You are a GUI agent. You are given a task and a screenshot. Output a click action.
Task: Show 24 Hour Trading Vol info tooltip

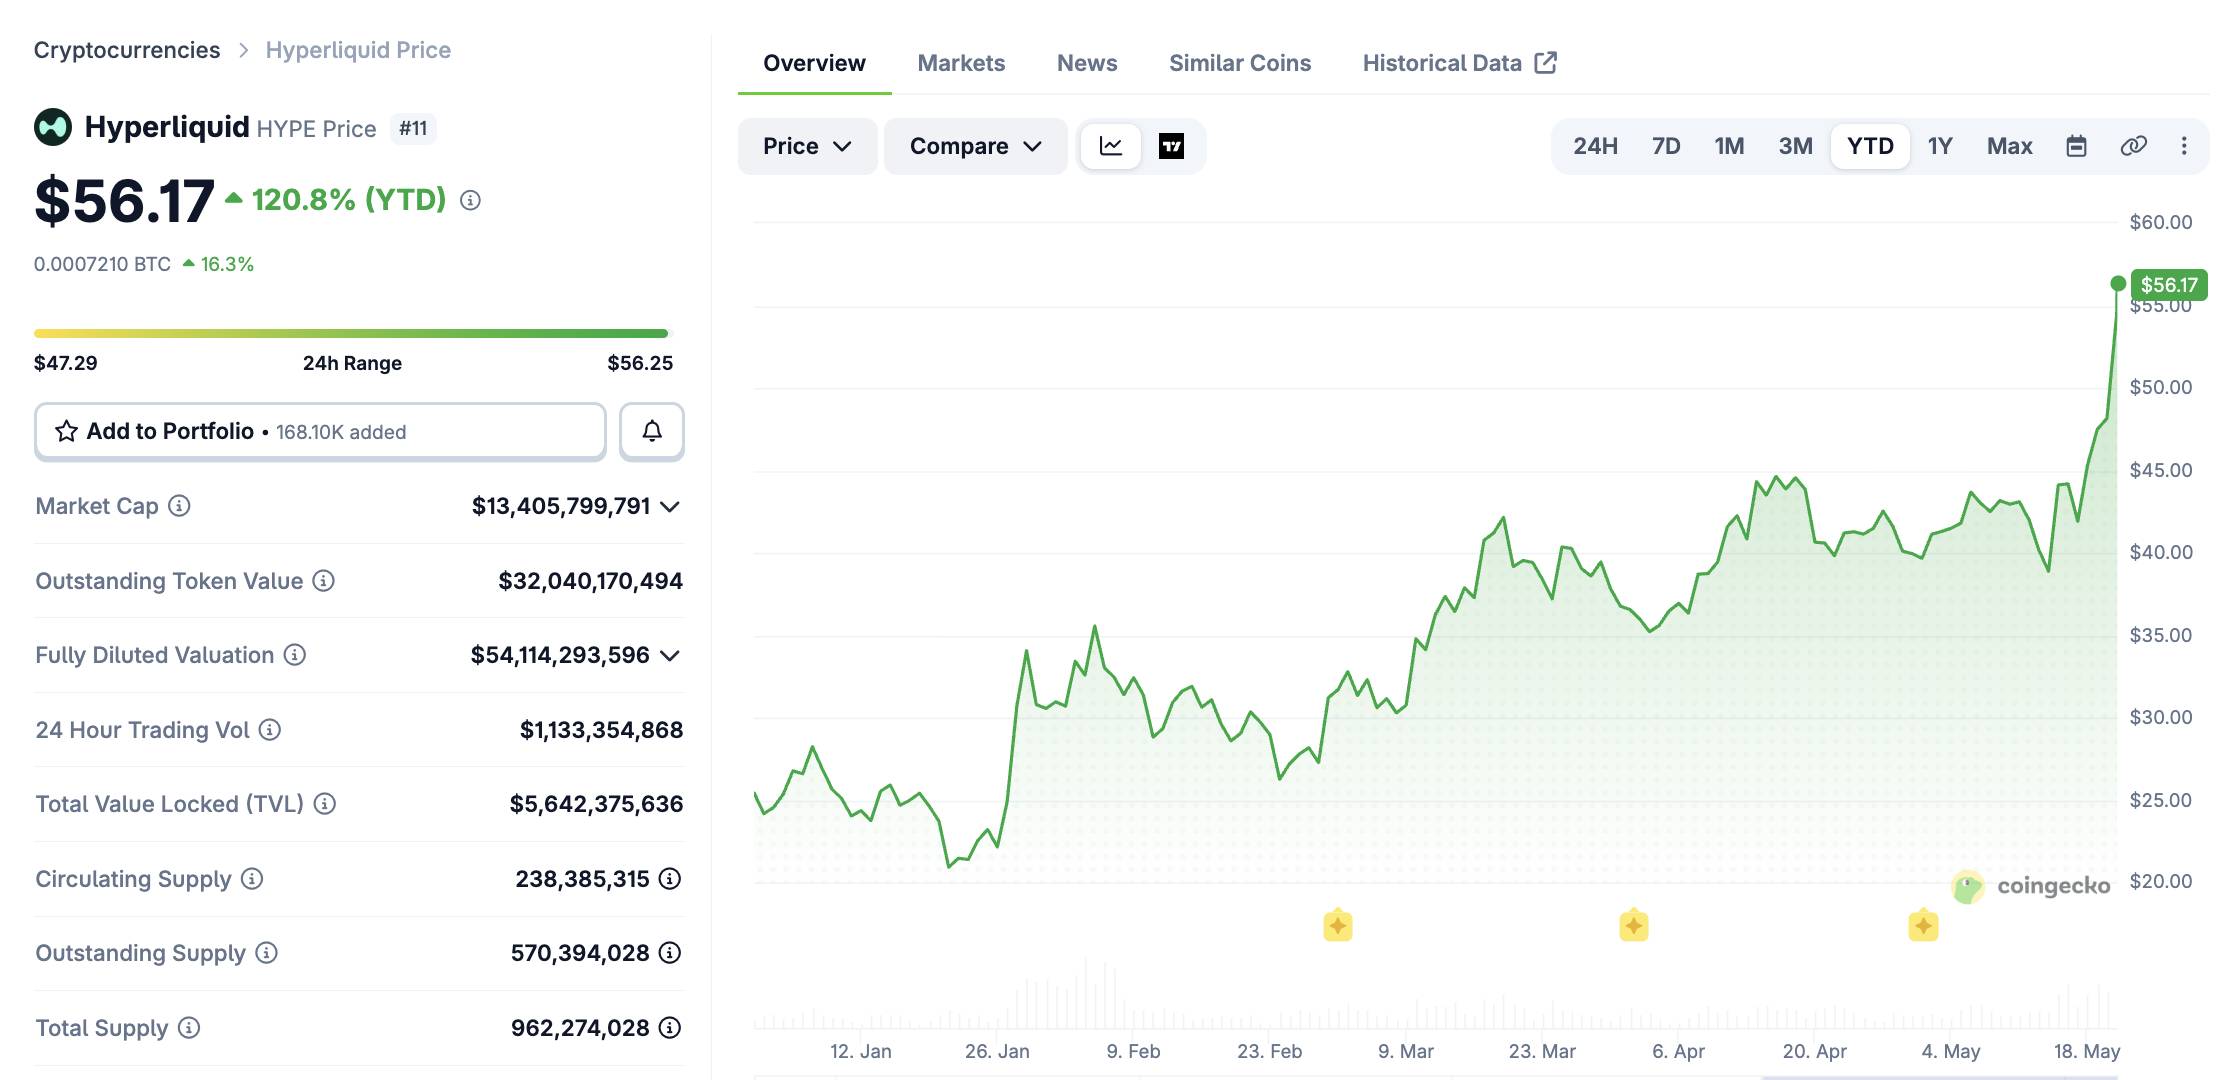click(x=270, y=730)
